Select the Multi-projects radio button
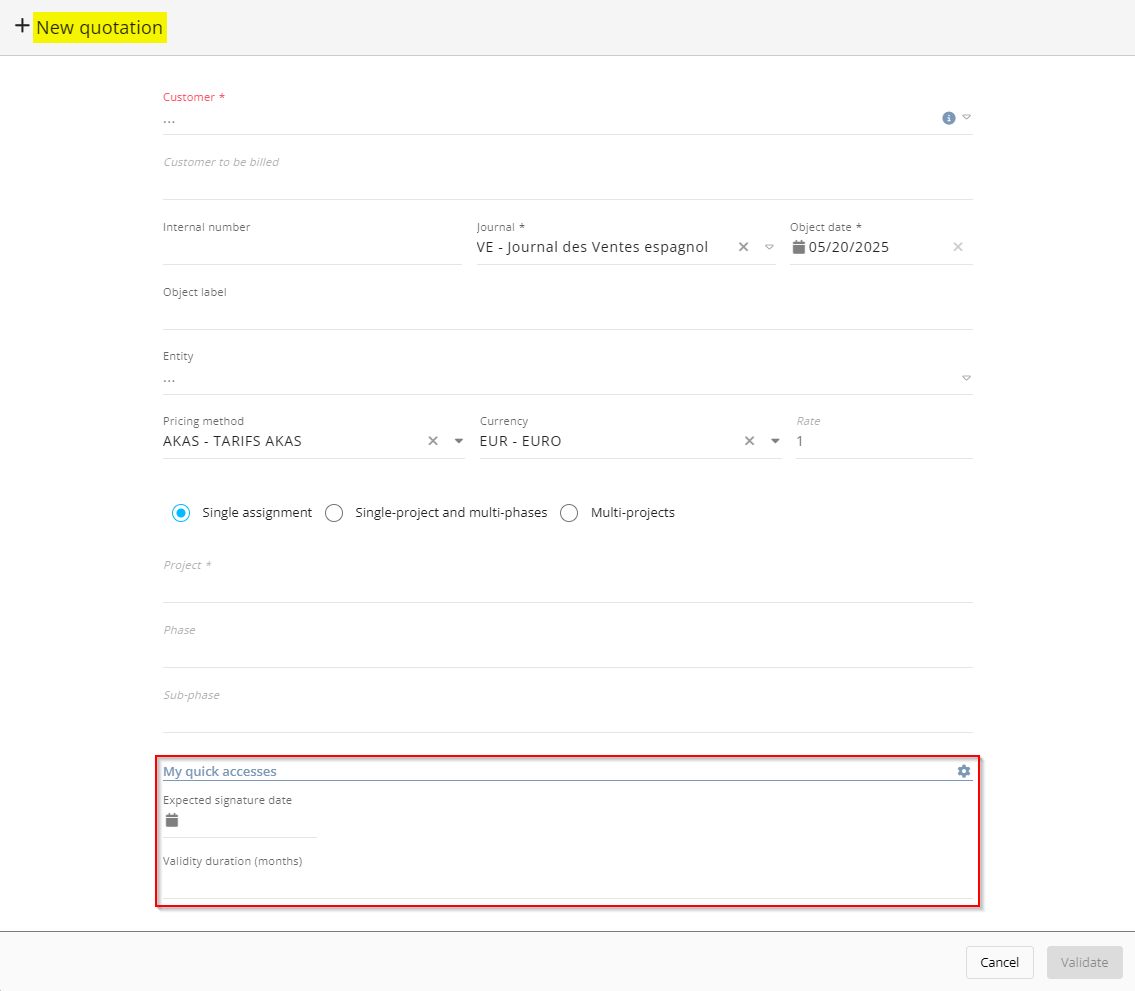Screen dimensions: 1135x991 (569, 513)
